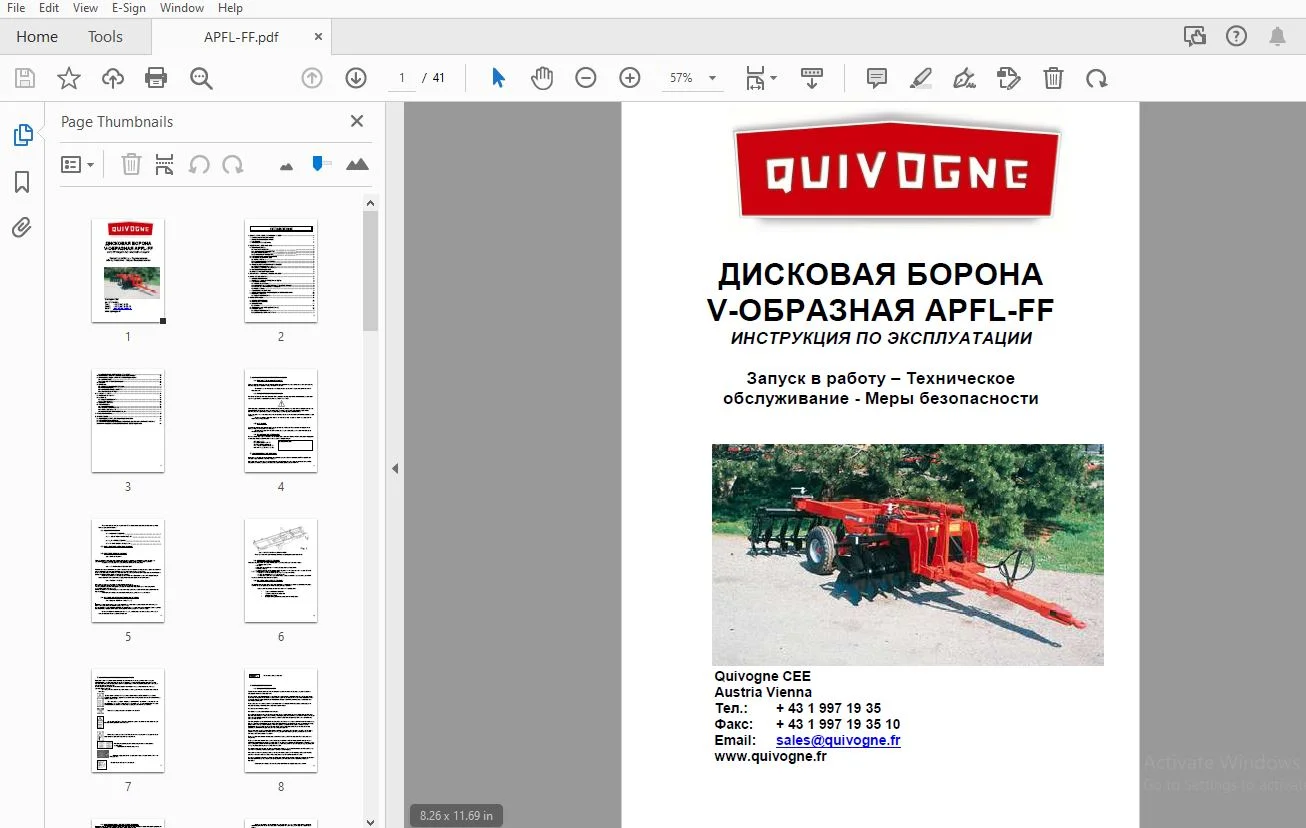This screenshot has height=828, width=1306.
Task: Zoom in with the plus button
Action: (x=630, y=78)
